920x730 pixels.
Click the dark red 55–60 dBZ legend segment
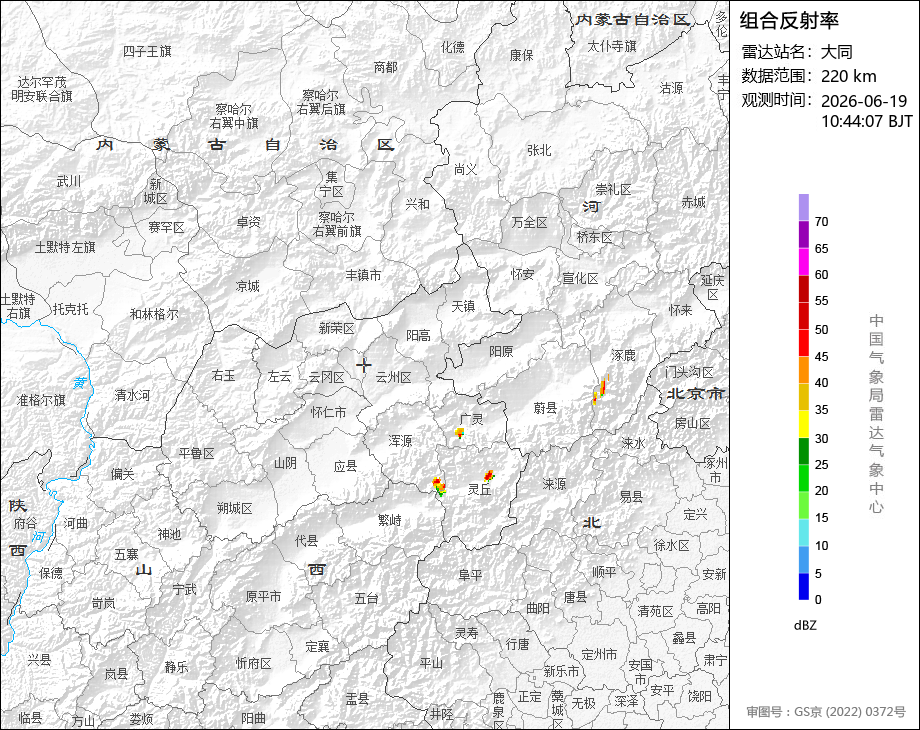pos(804,288)
